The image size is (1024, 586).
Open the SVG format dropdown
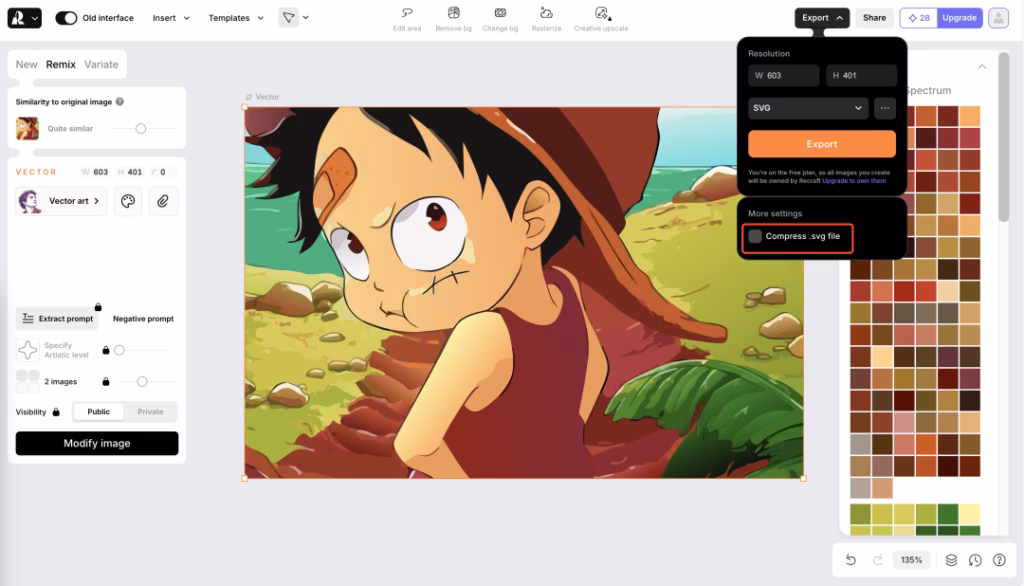point(808,108)
